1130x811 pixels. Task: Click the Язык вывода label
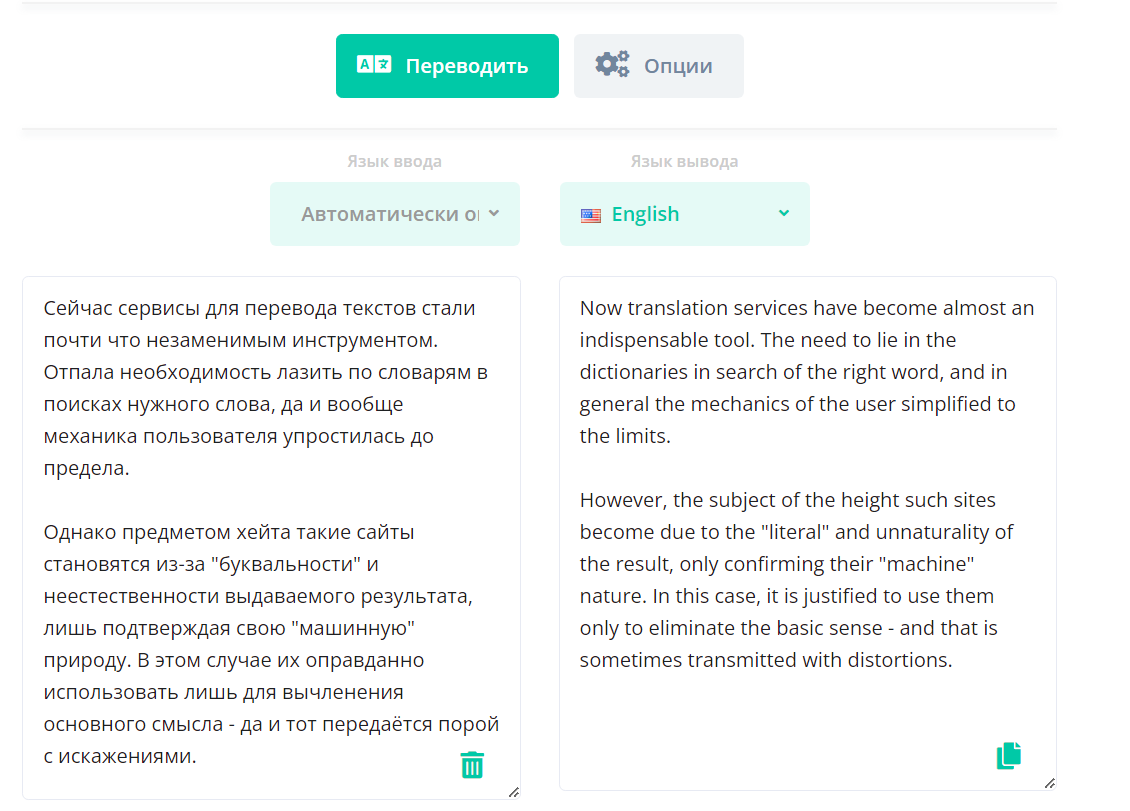pyautogui.click(x=684, y=161)
